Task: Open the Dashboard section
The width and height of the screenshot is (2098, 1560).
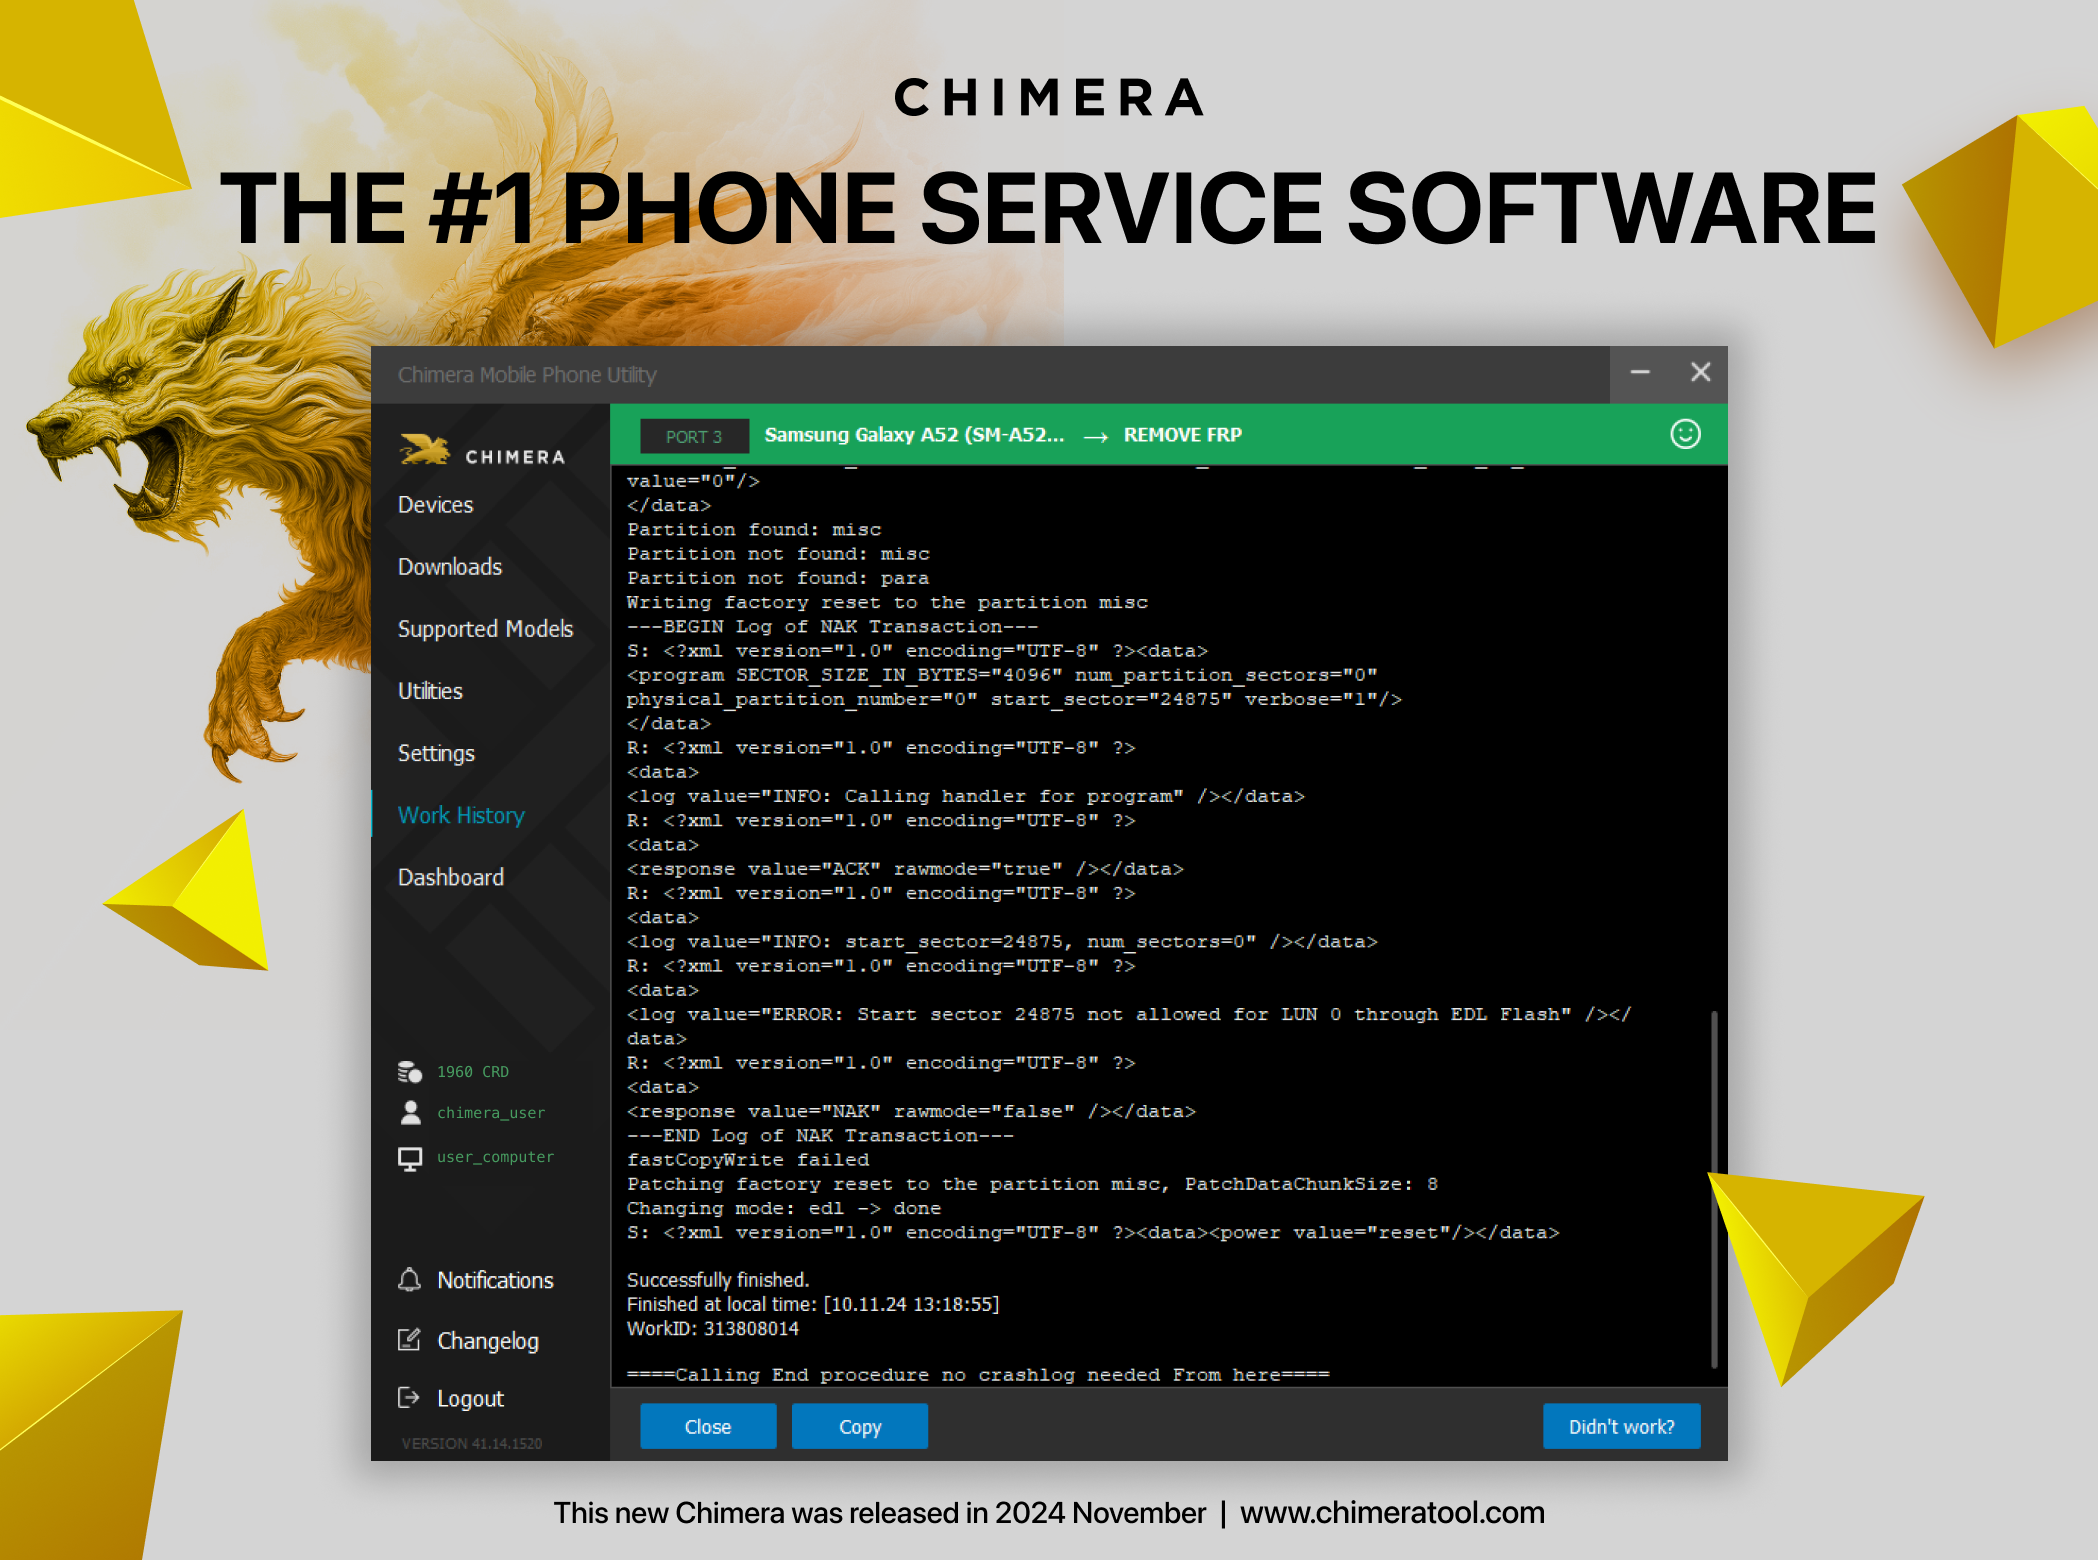Action: click(x=451, y=877)
